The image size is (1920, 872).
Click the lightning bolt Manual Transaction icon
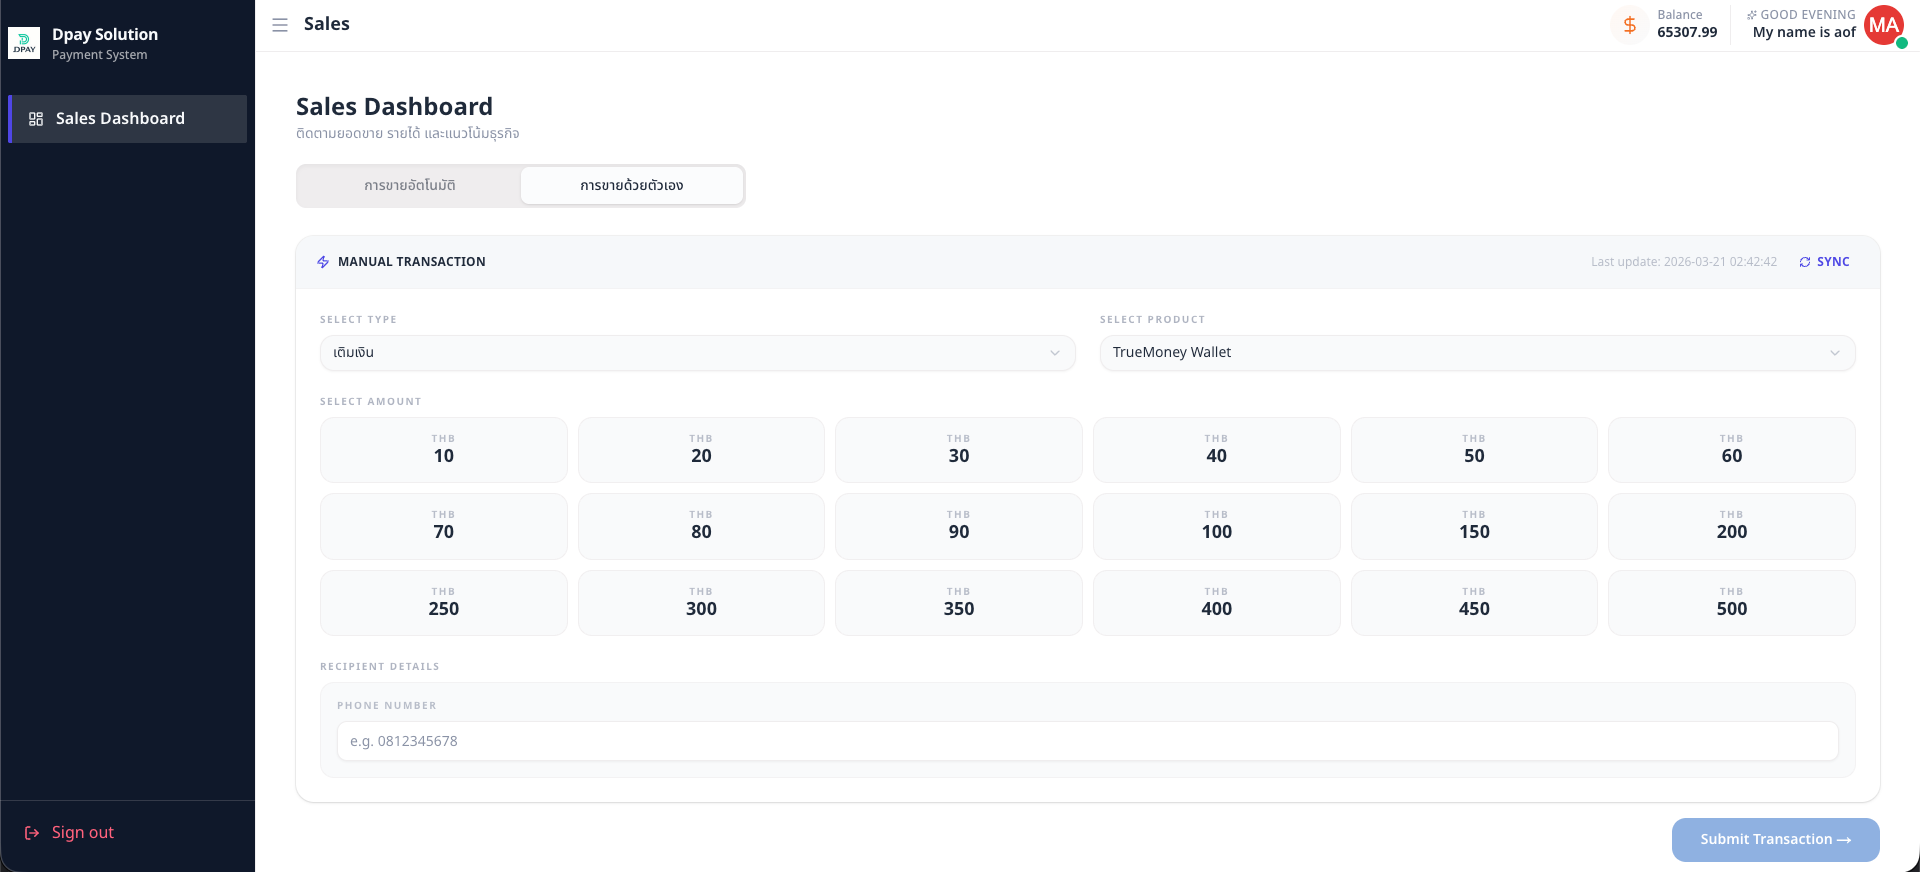(x=323, y=262)
